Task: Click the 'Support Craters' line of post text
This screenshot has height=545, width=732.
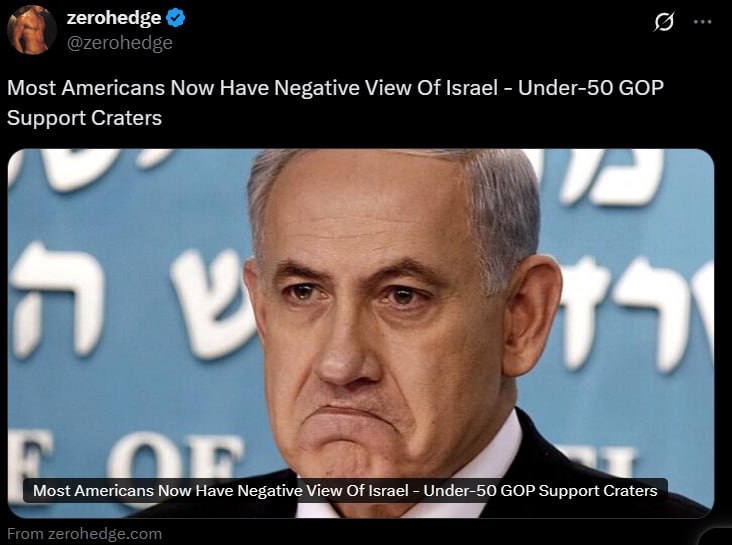Action: point(84,118)
